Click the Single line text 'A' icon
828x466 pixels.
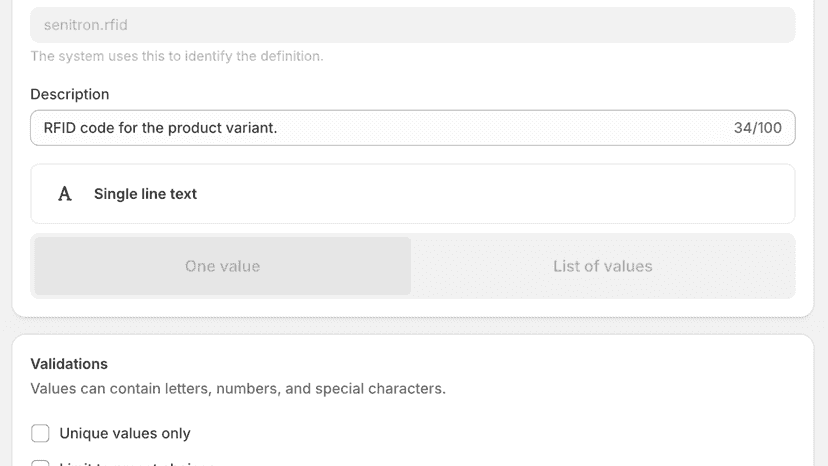point(64,194)
